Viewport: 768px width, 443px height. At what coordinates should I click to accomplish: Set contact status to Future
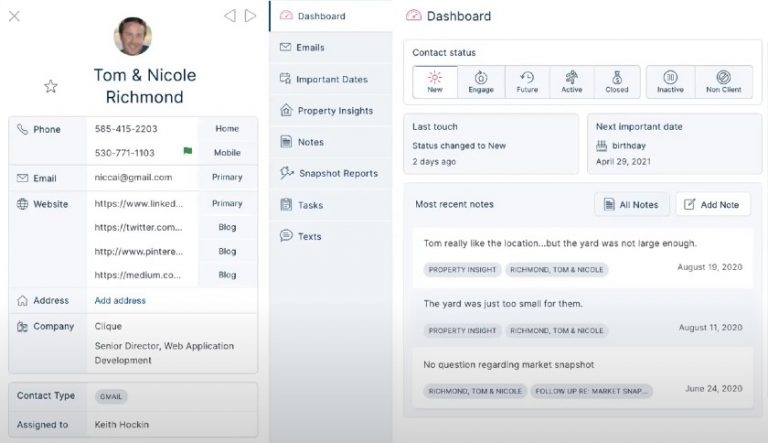click(x=527, y=82)
